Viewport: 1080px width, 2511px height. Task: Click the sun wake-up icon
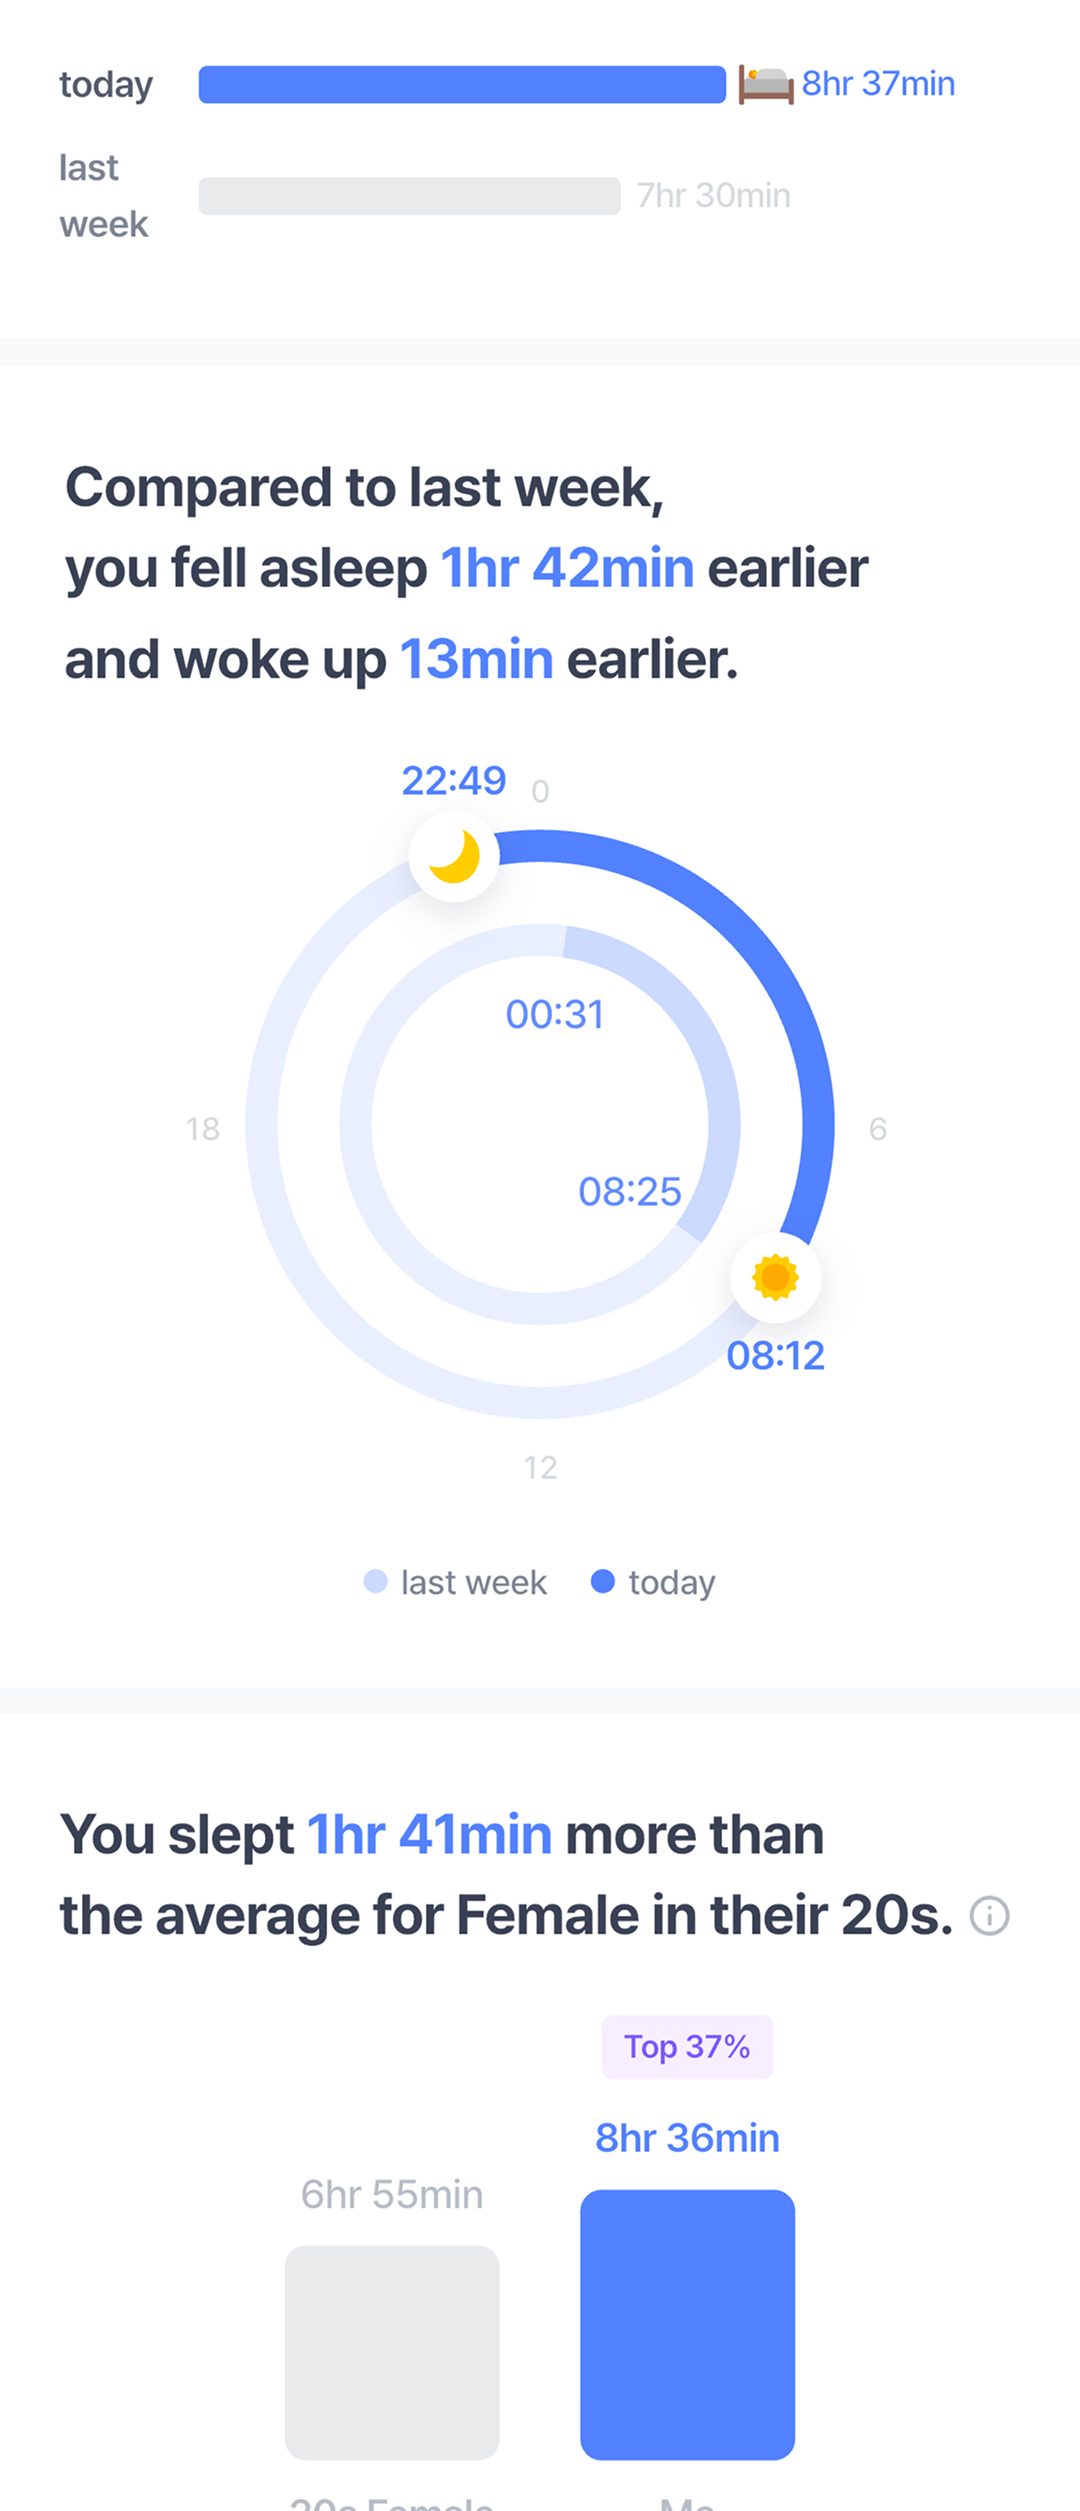pos(775,1277)
